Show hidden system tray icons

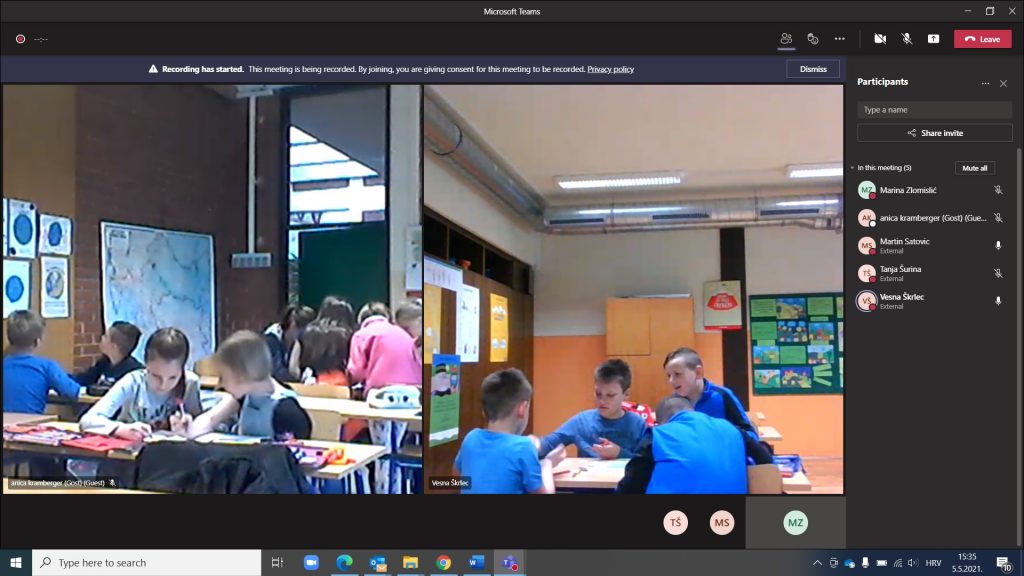tap(817, 563)
